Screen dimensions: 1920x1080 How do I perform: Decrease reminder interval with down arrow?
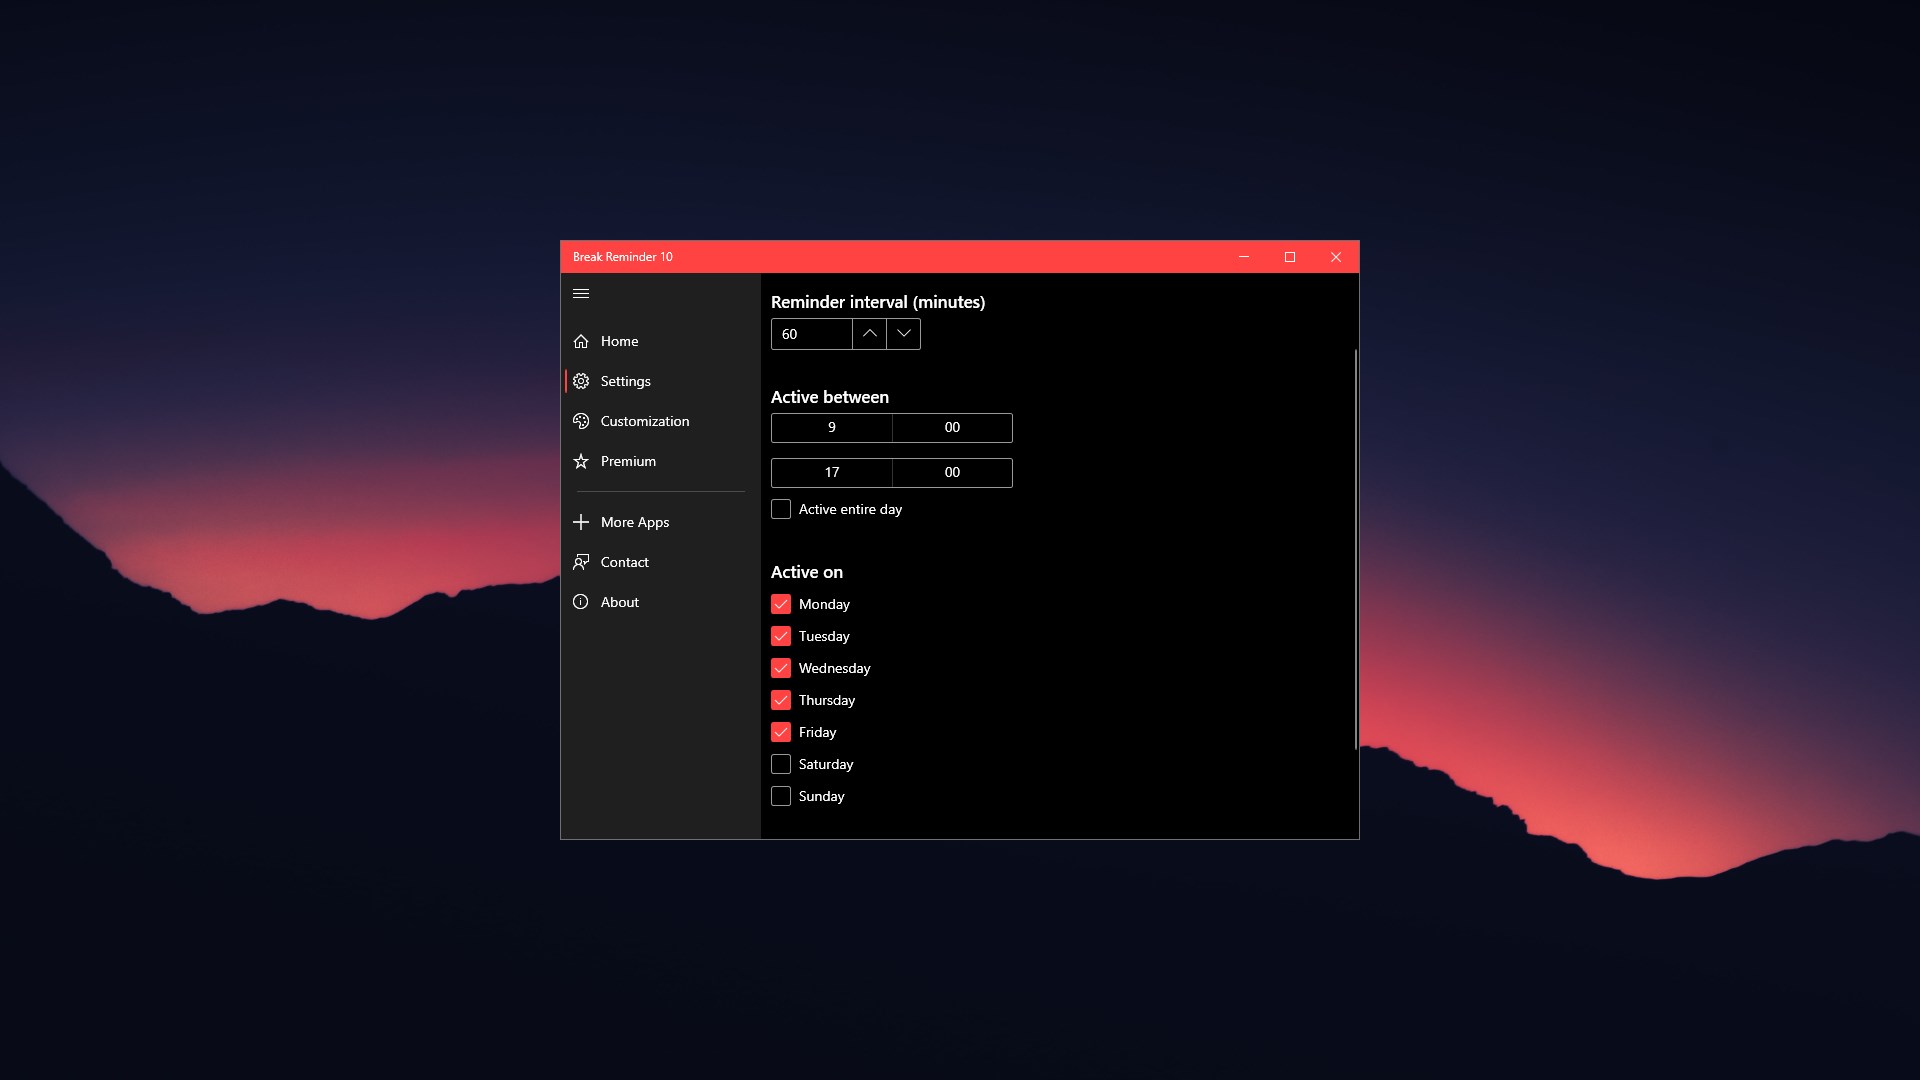(903, 334)
